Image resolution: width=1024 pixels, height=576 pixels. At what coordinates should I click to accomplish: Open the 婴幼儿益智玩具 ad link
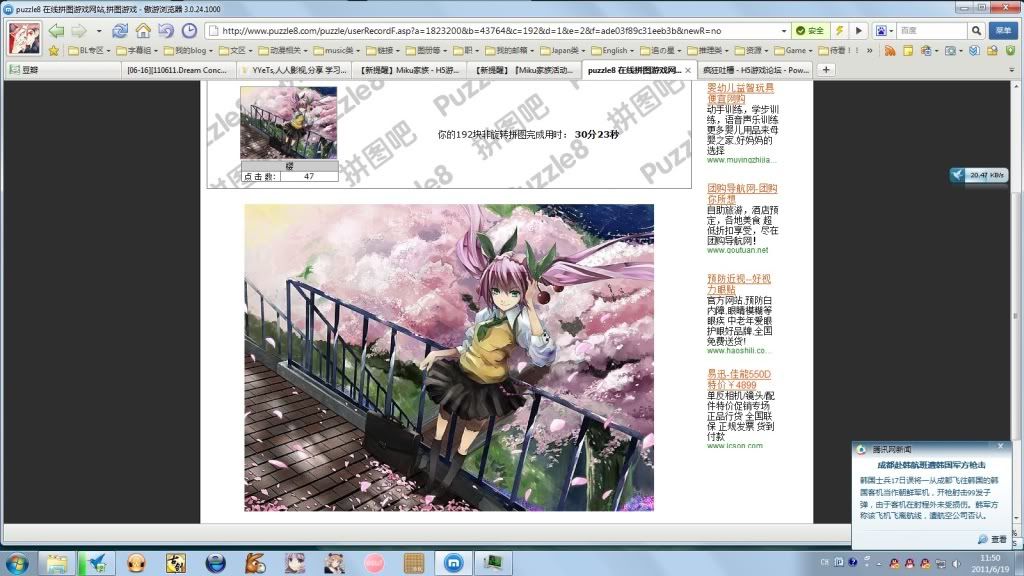(741, 93)
